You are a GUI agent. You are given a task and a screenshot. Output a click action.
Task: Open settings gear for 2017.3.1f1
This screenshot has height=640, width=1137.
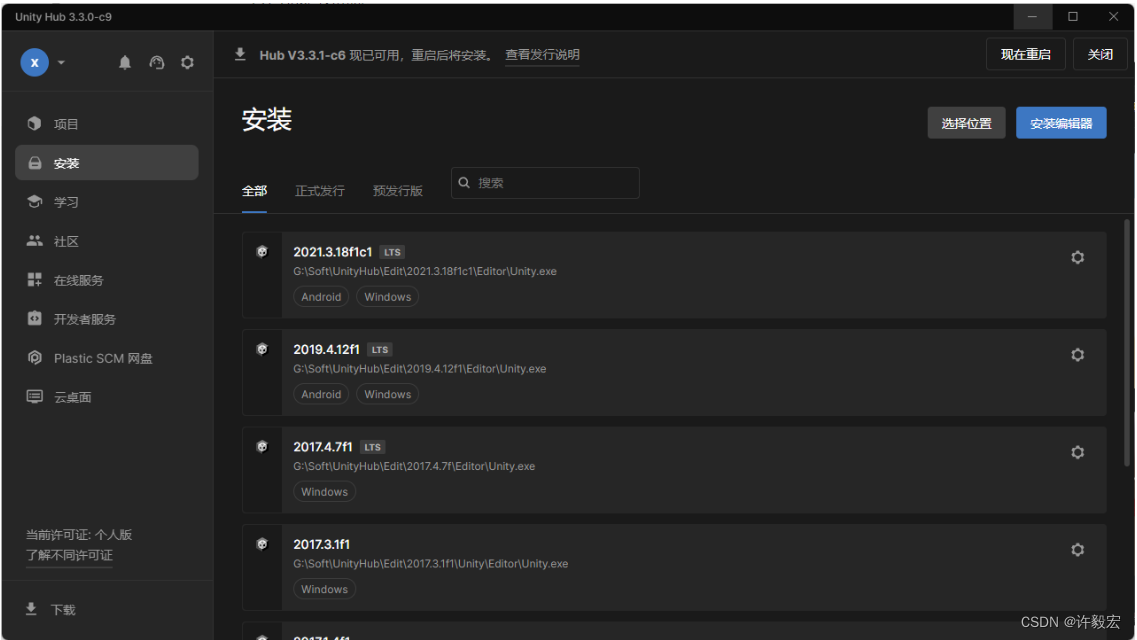click(x=1078, y=549)
